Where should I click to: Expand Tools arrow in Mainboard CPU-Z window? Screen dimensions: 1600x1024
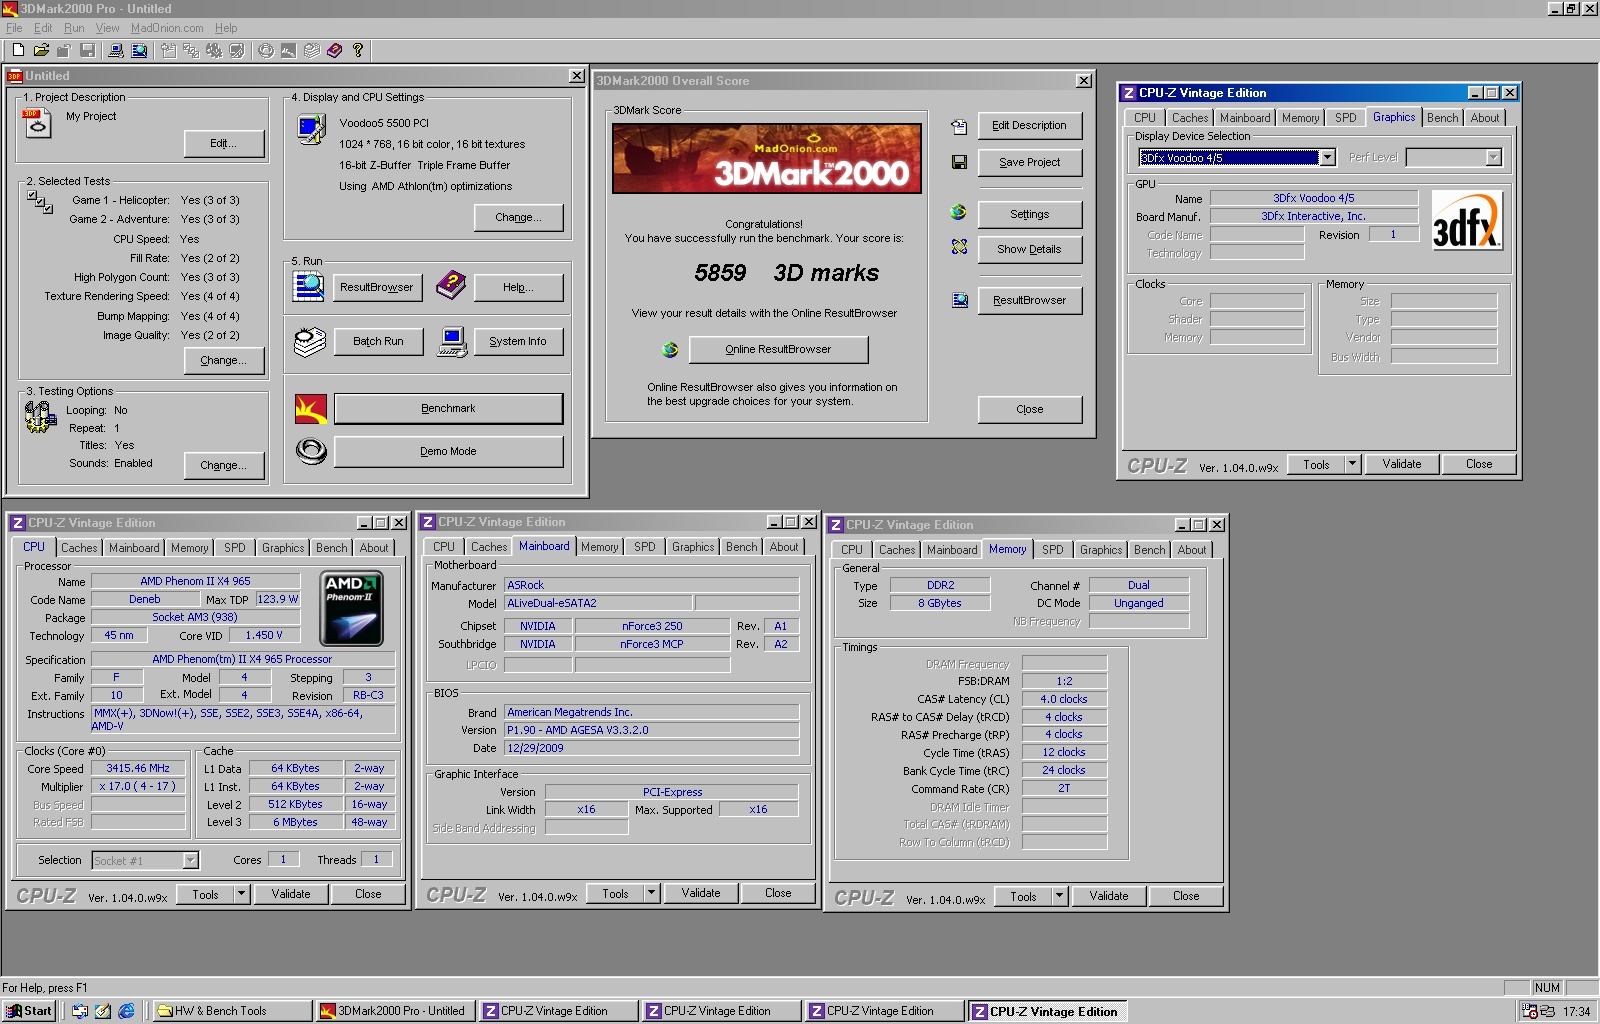tap(651, 893)
